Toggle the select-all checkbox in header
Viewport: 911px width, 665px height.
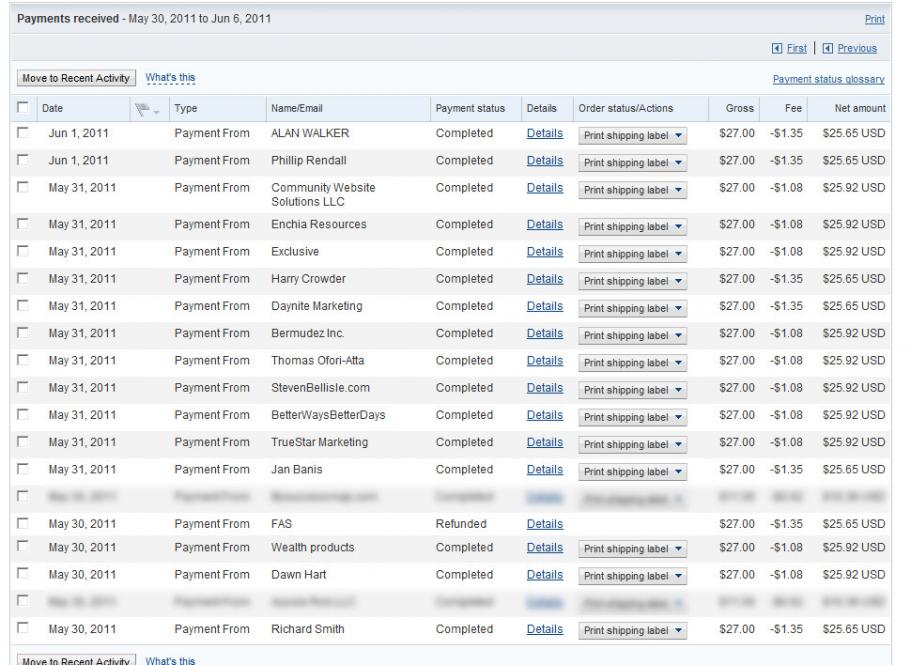coord(22,107)
